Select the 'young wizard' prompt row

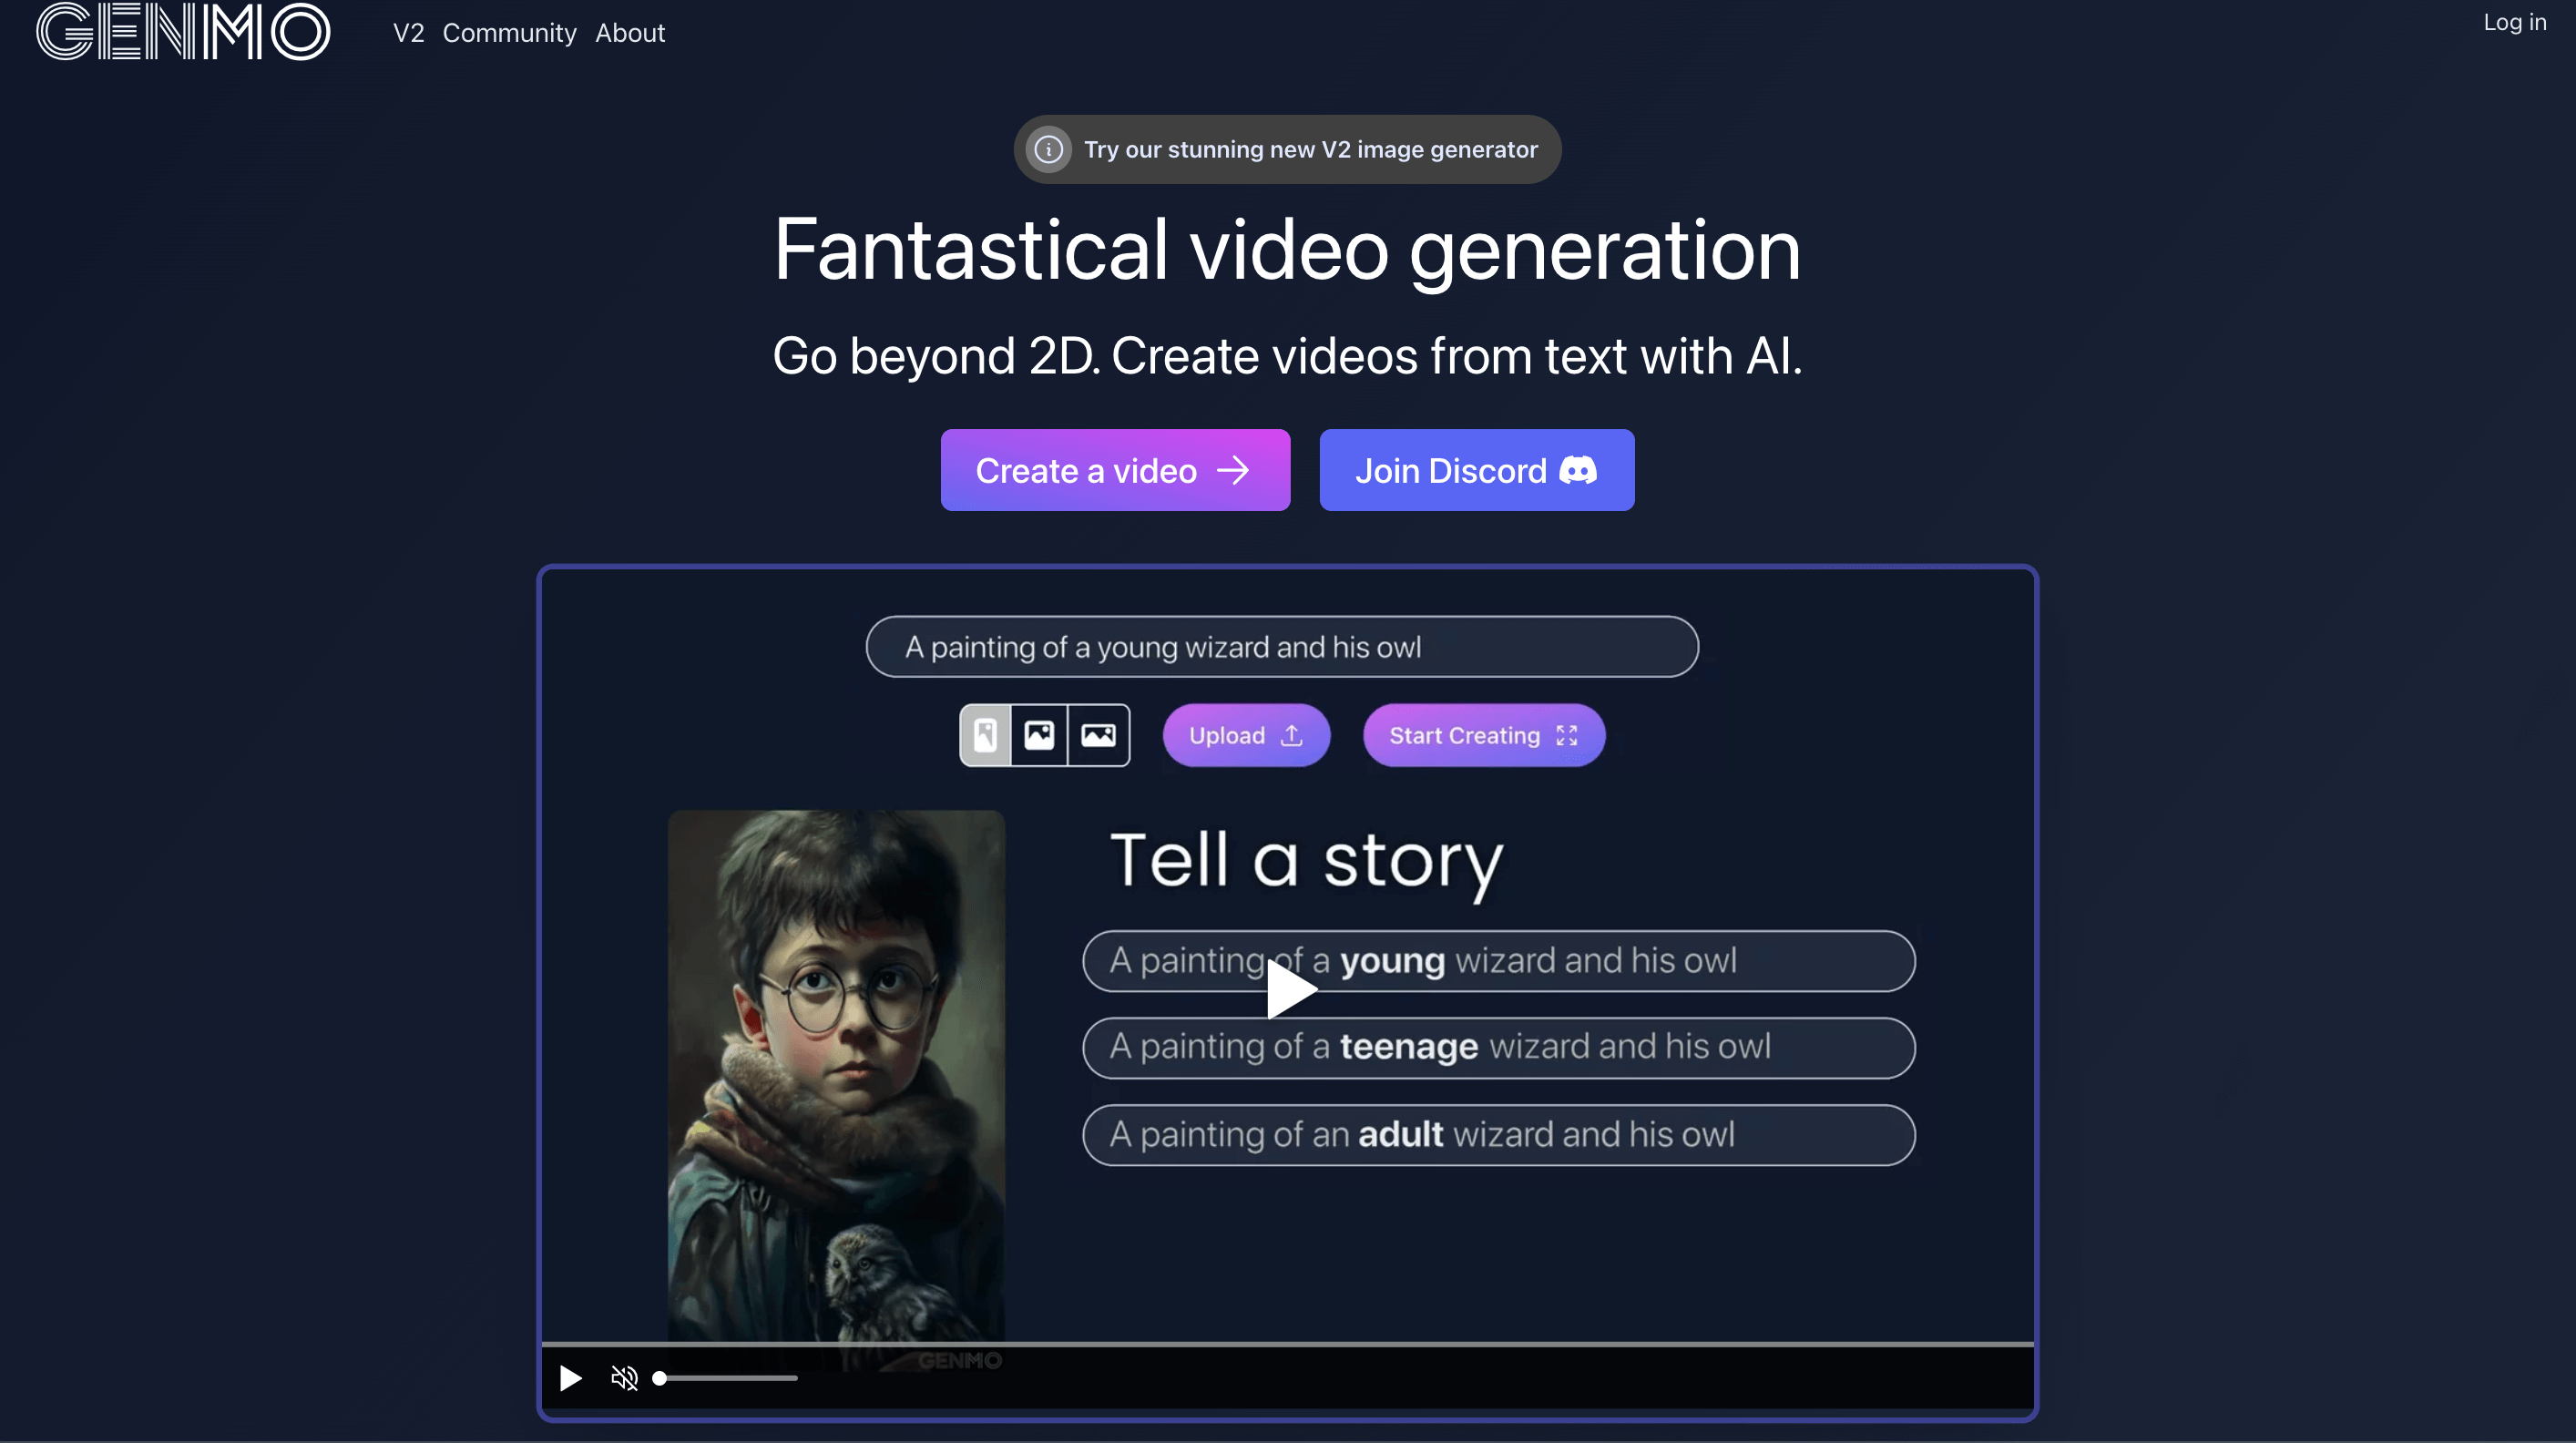click(x=1498, y=960)
